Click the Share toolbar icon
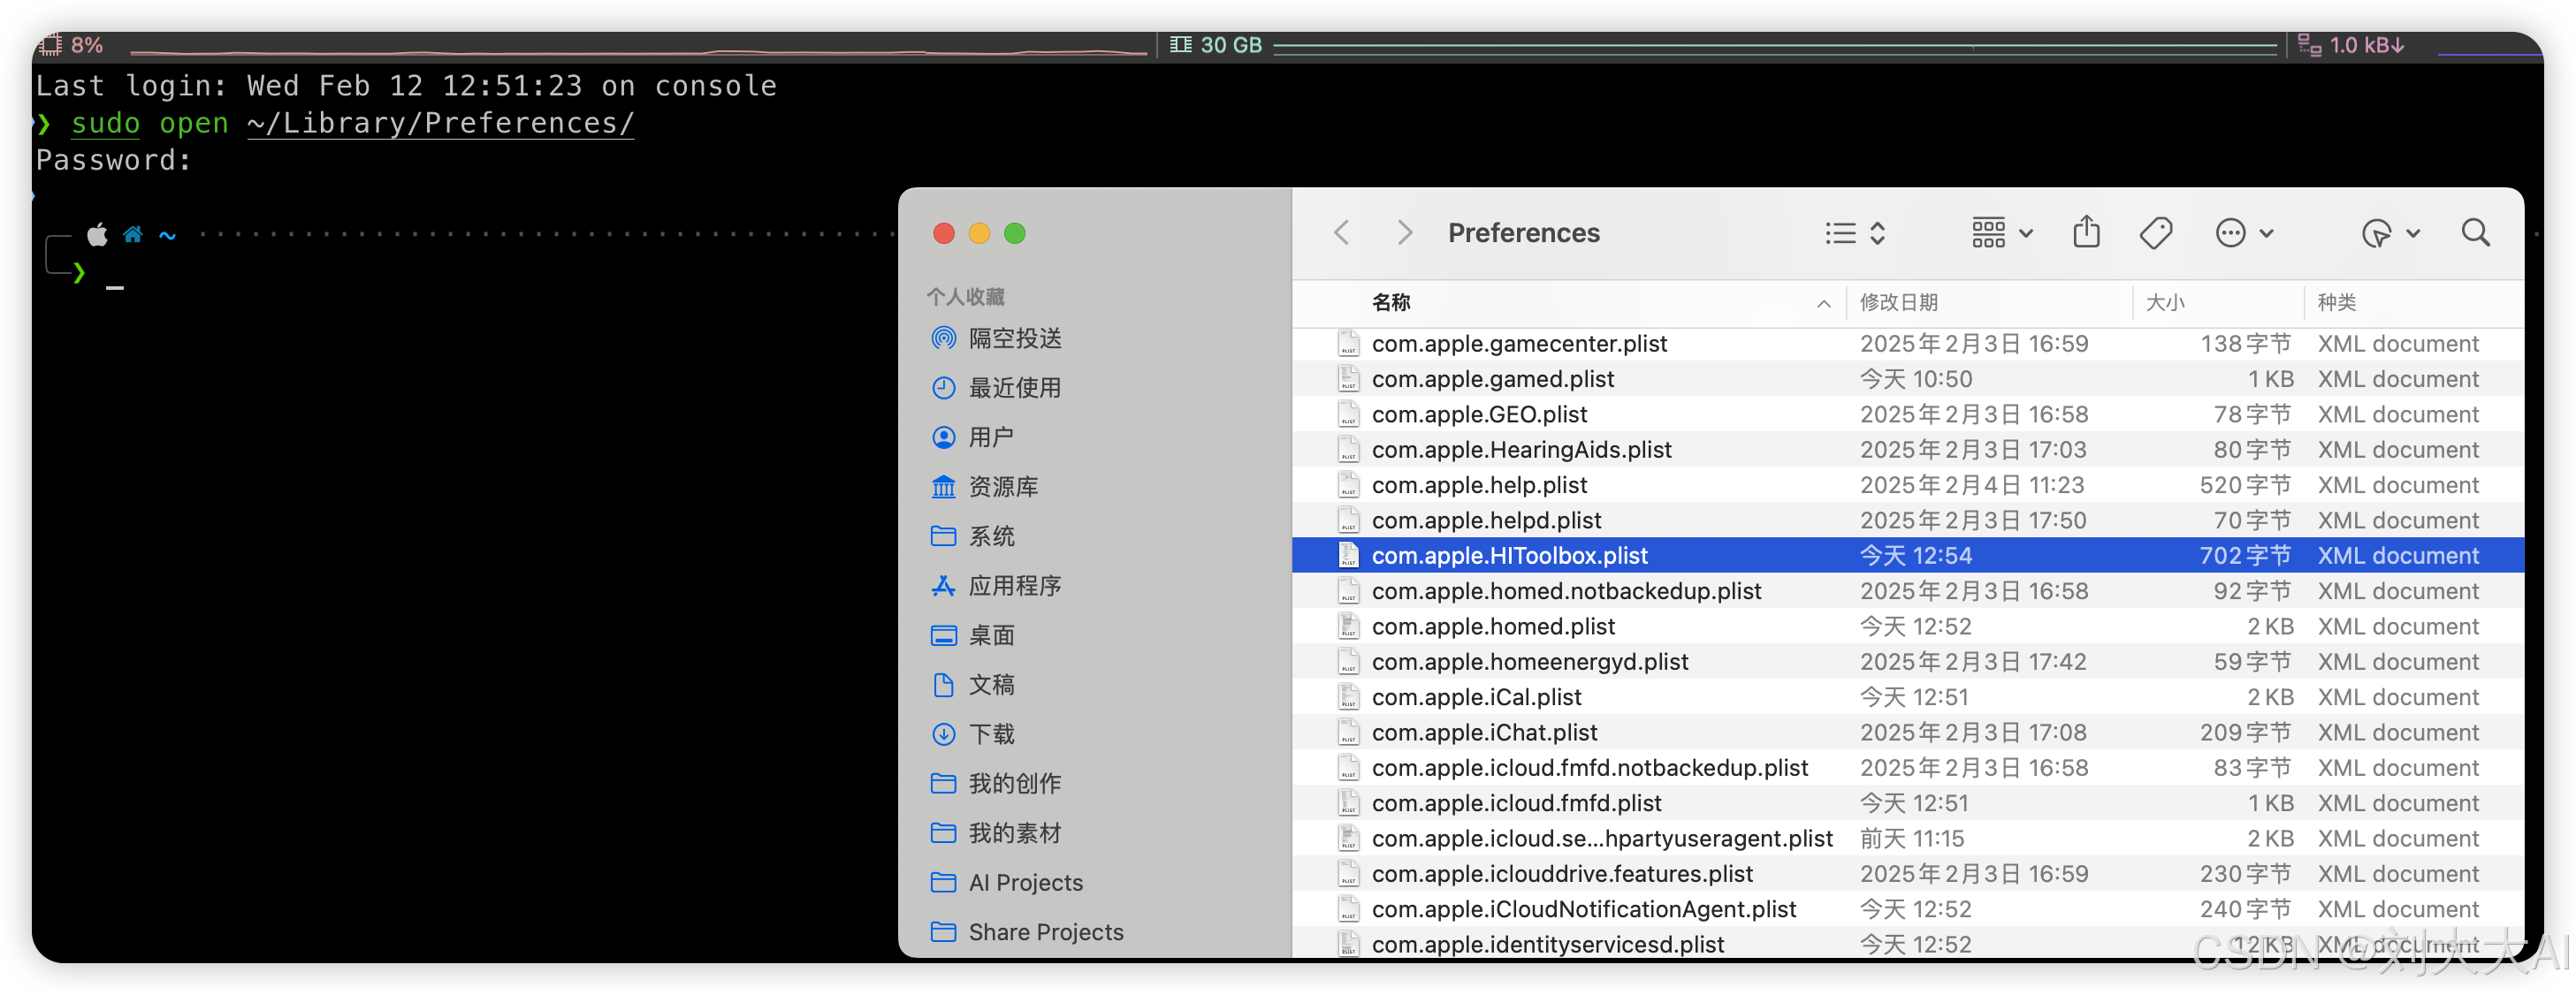The width and height of the screenshot is (2576, 995). click(x=2086, y=233)
